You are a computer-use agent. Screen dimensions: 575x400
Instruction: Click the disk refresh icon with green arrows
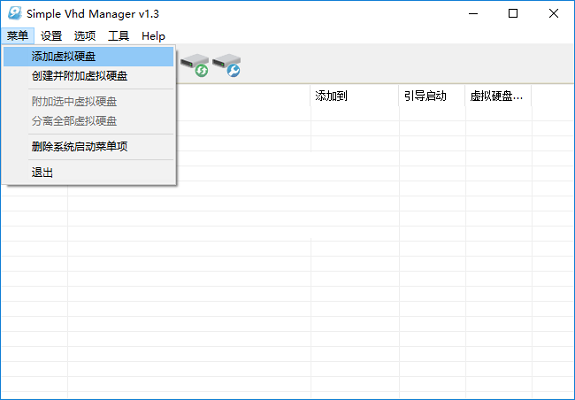click(195, 65)
